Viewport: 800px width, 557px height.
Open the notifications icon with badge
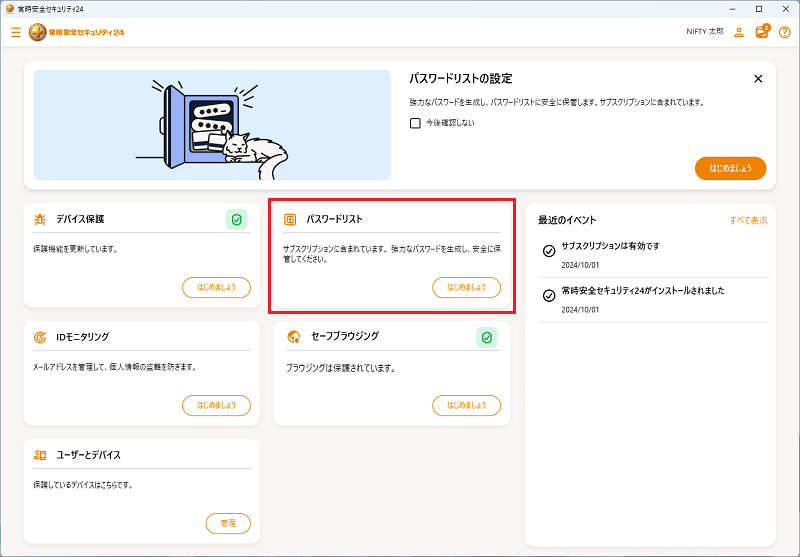[762, 32]
